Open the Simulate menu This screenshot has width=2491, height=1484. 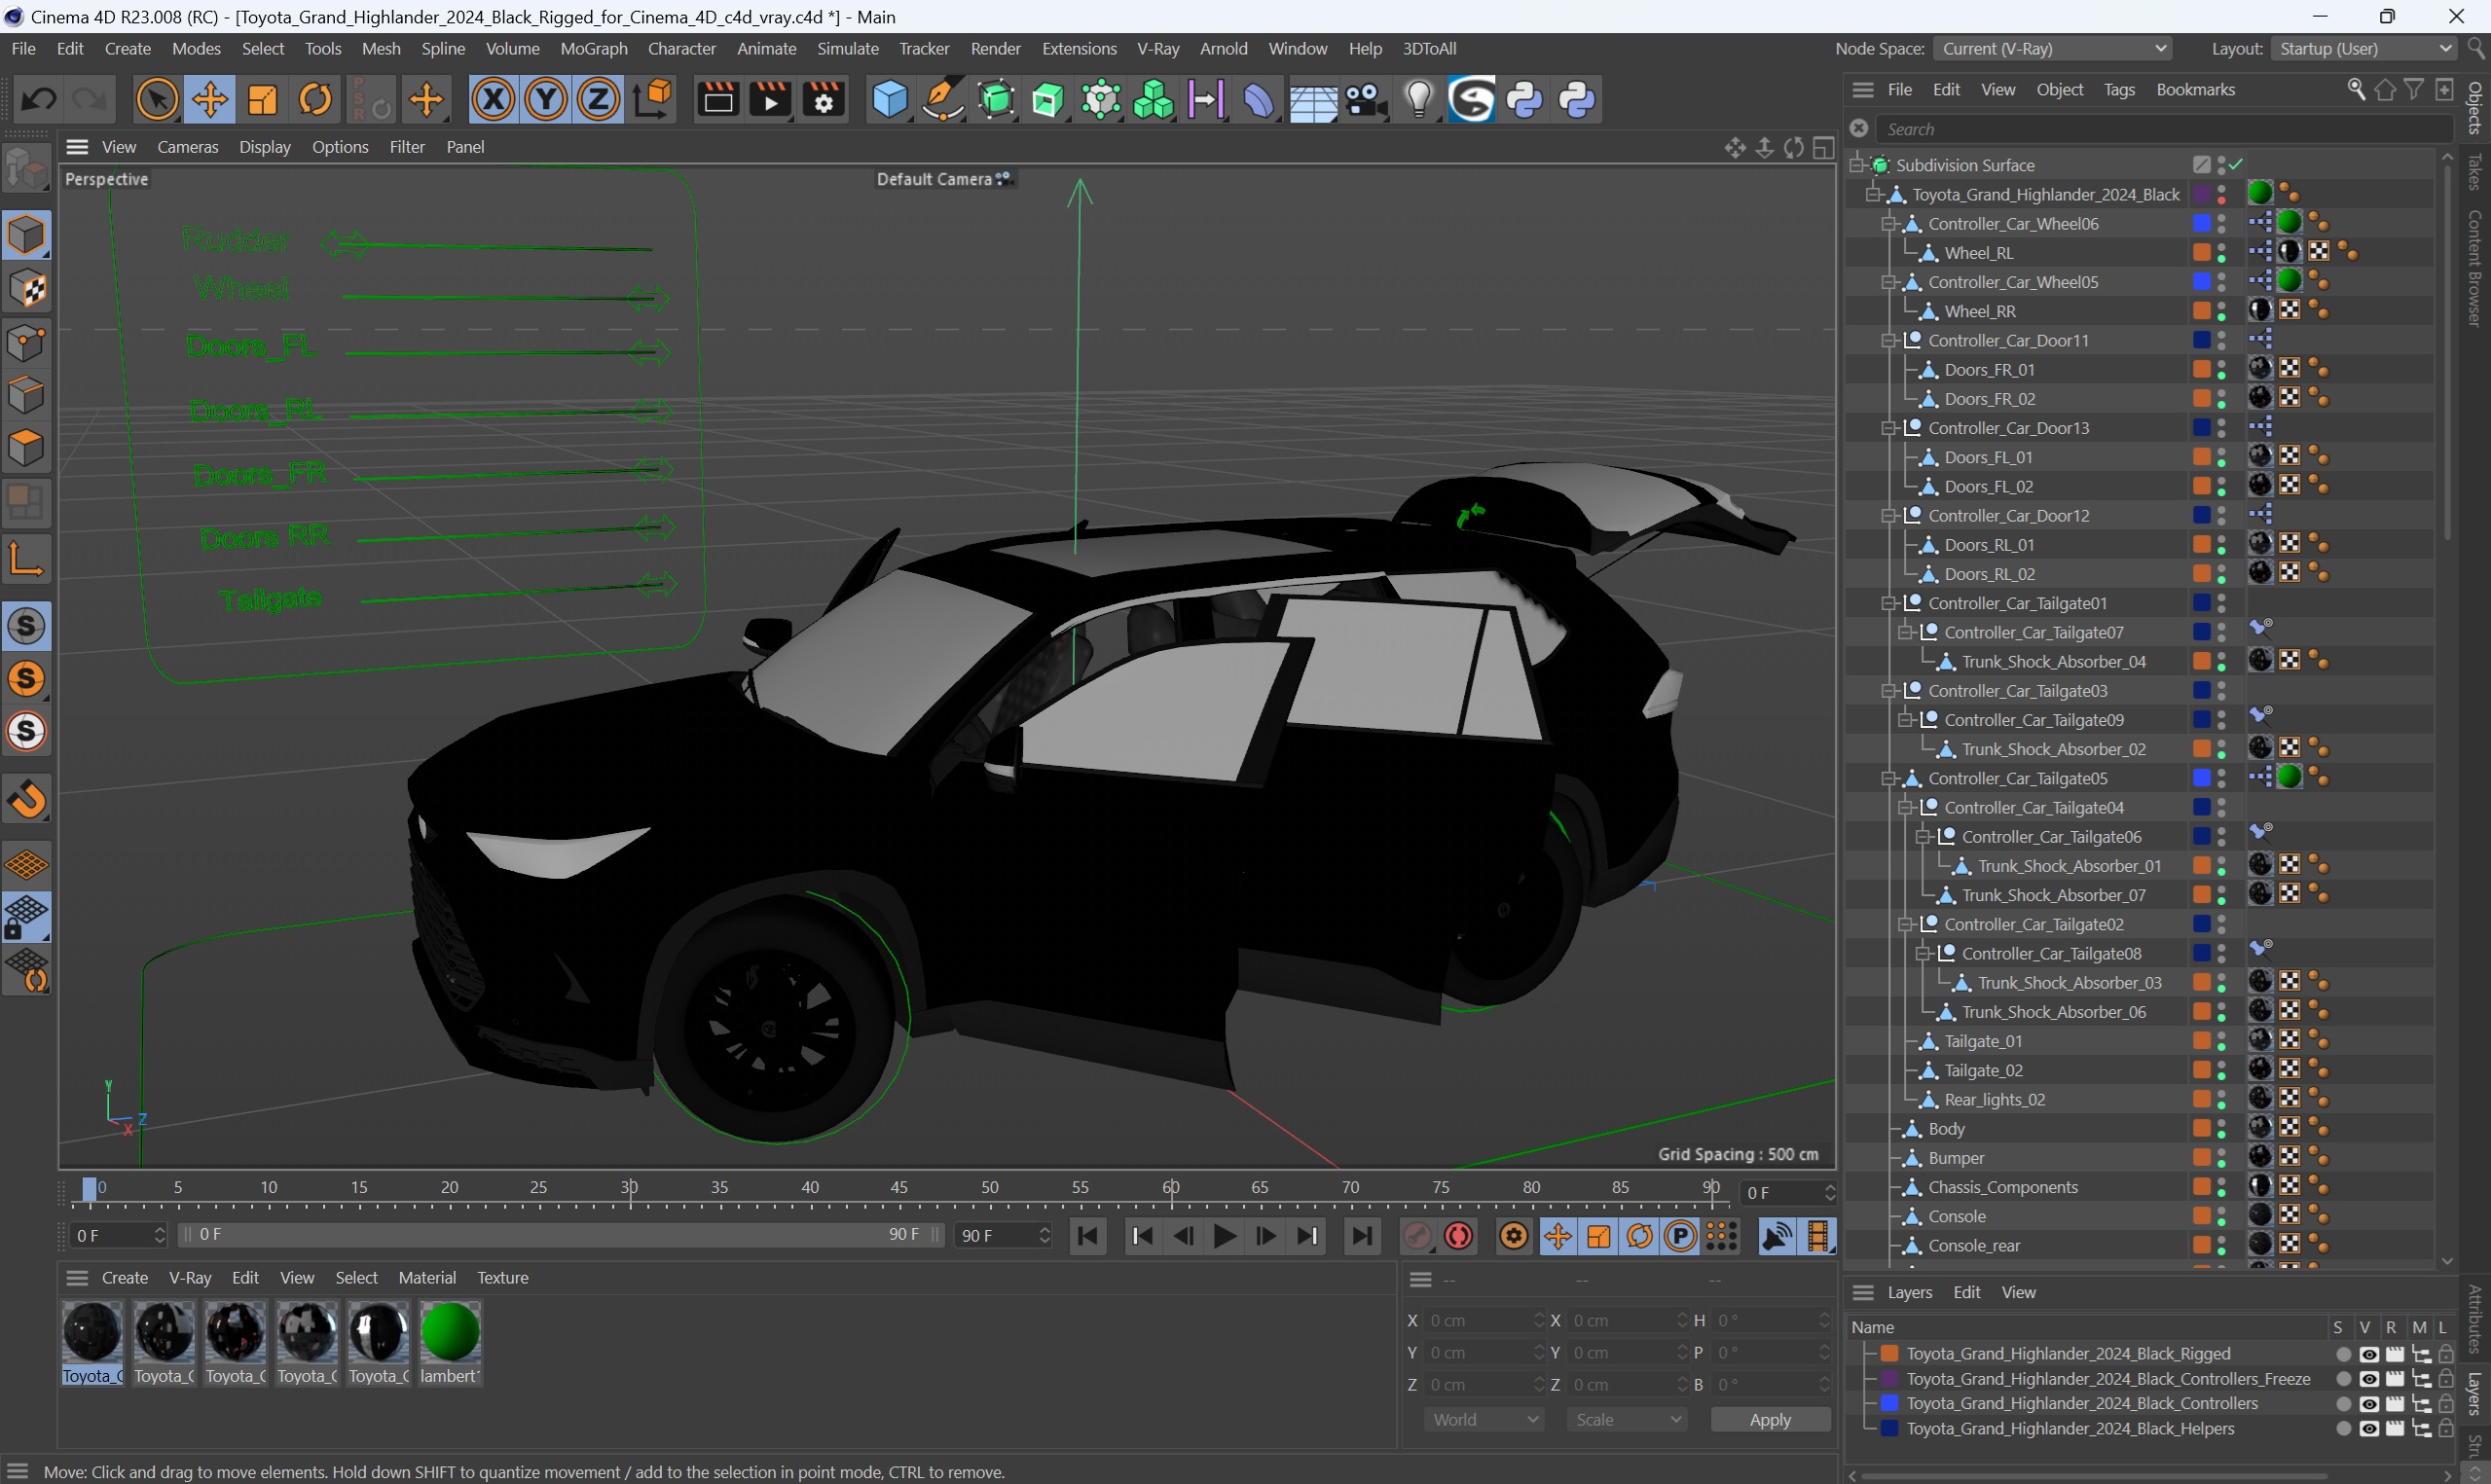click(x=847, y=48)
